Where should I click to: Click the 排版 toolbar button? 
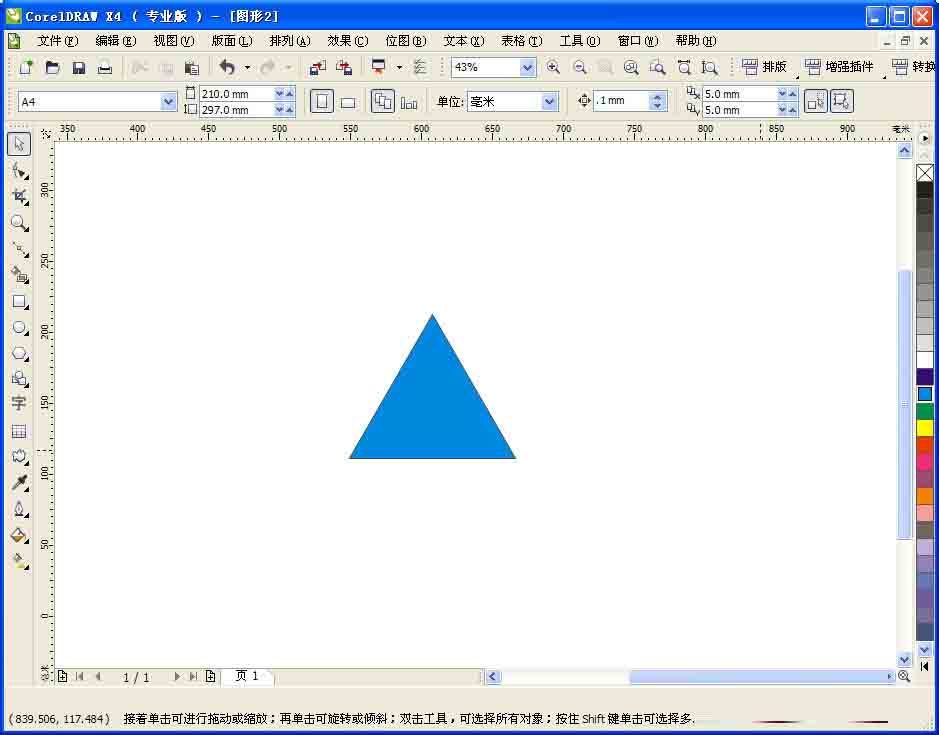[769, 67]
